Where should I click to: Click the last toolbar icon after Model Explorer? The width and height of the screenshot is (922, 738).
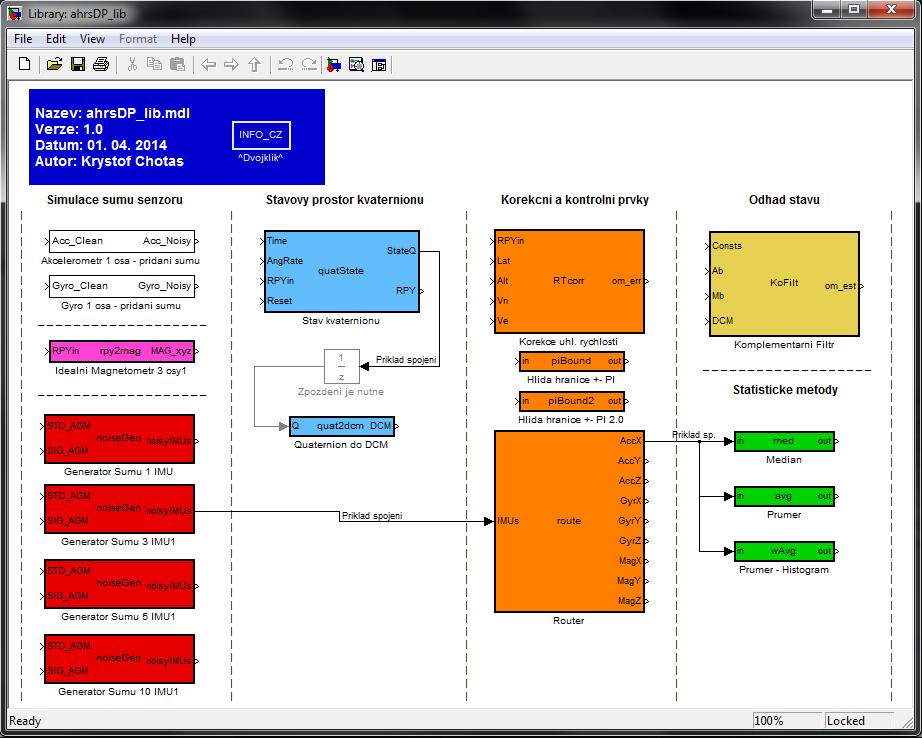coord(379,64)
